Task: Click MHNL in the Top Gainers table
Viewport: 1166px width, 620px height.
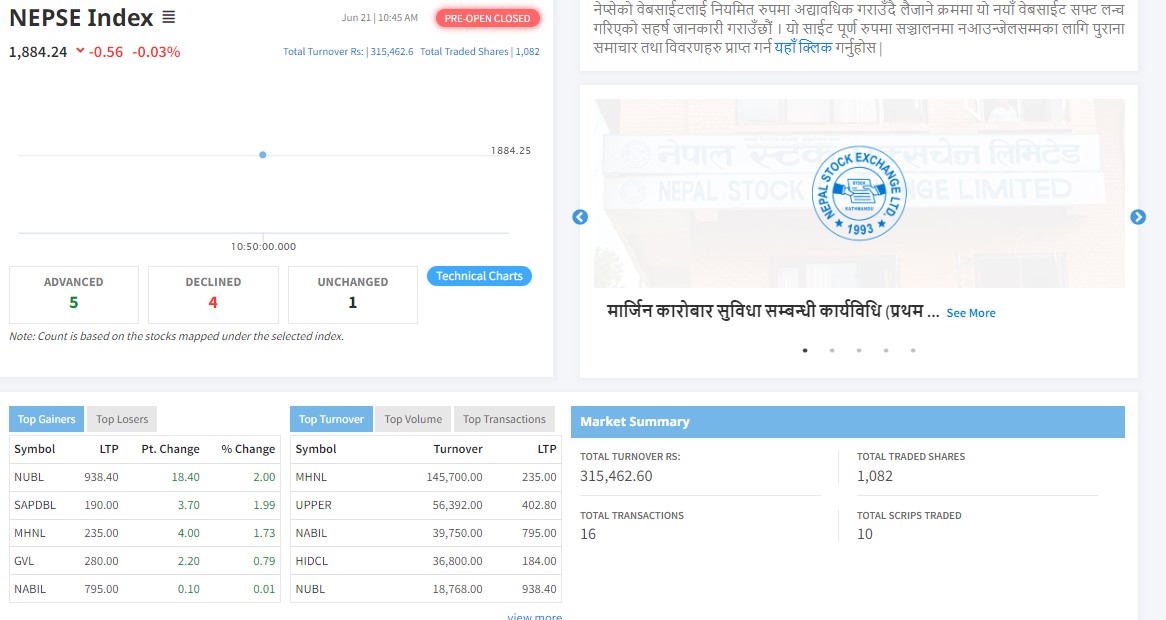Action: pos(30,533)
